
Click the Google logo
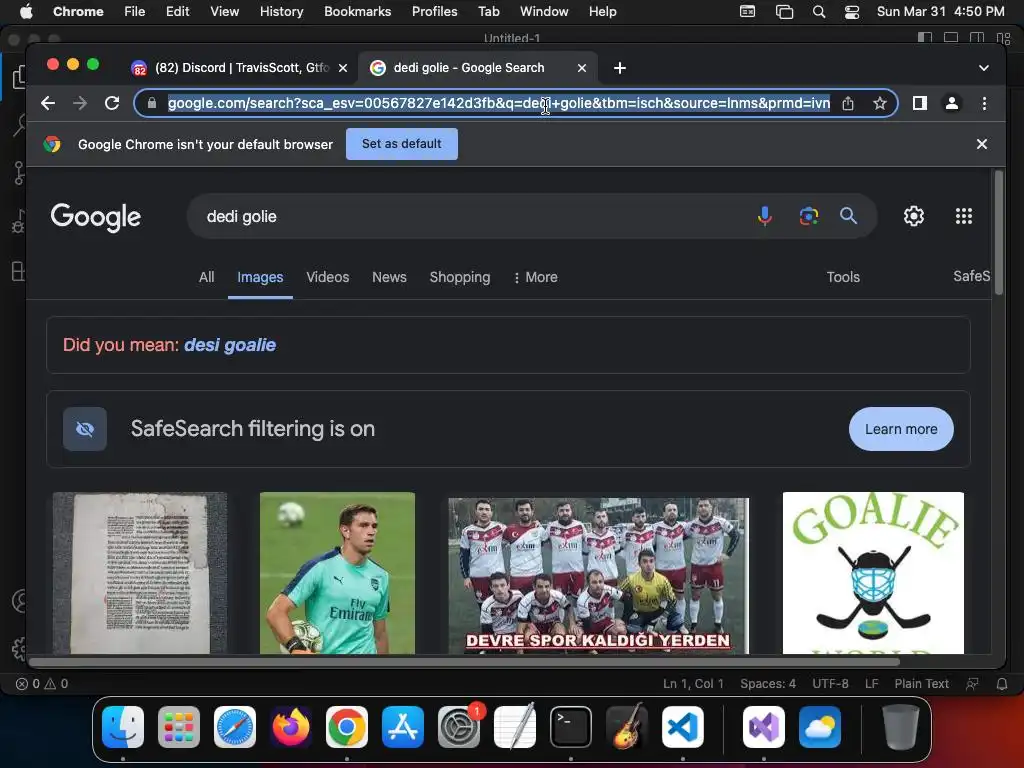pos(96,217)
